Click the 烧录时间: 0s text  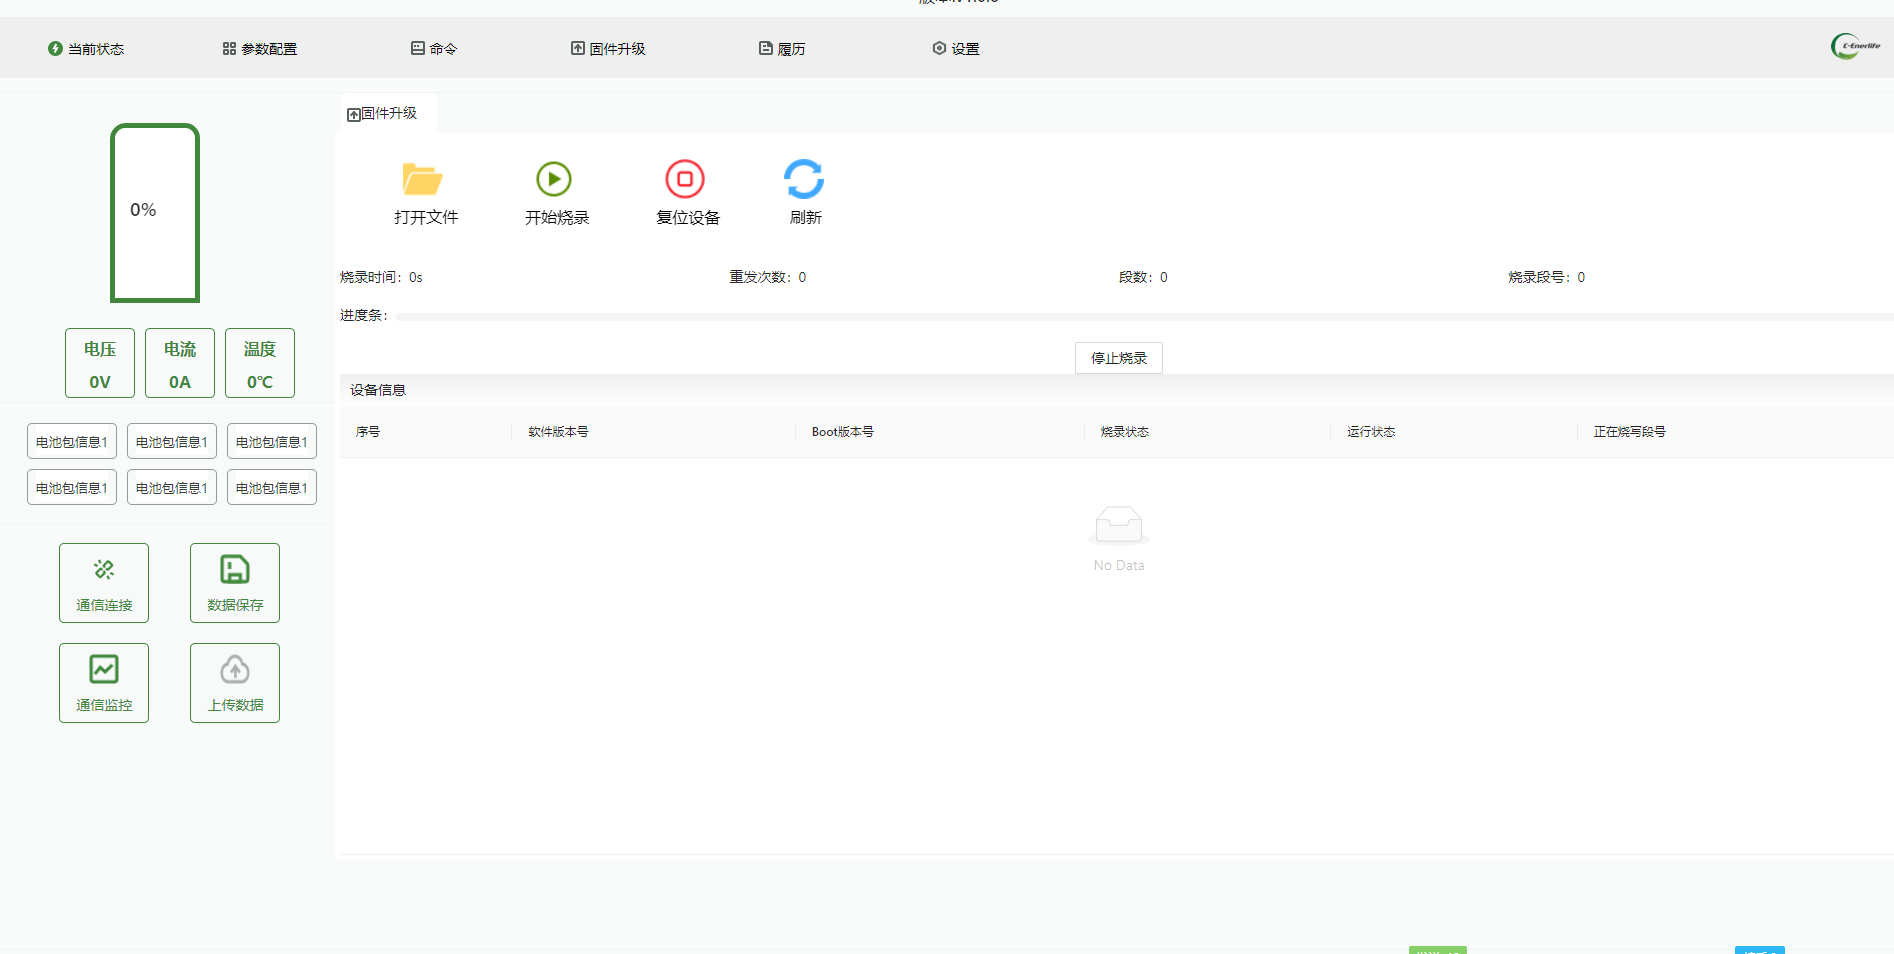click(x=381, y=277)
